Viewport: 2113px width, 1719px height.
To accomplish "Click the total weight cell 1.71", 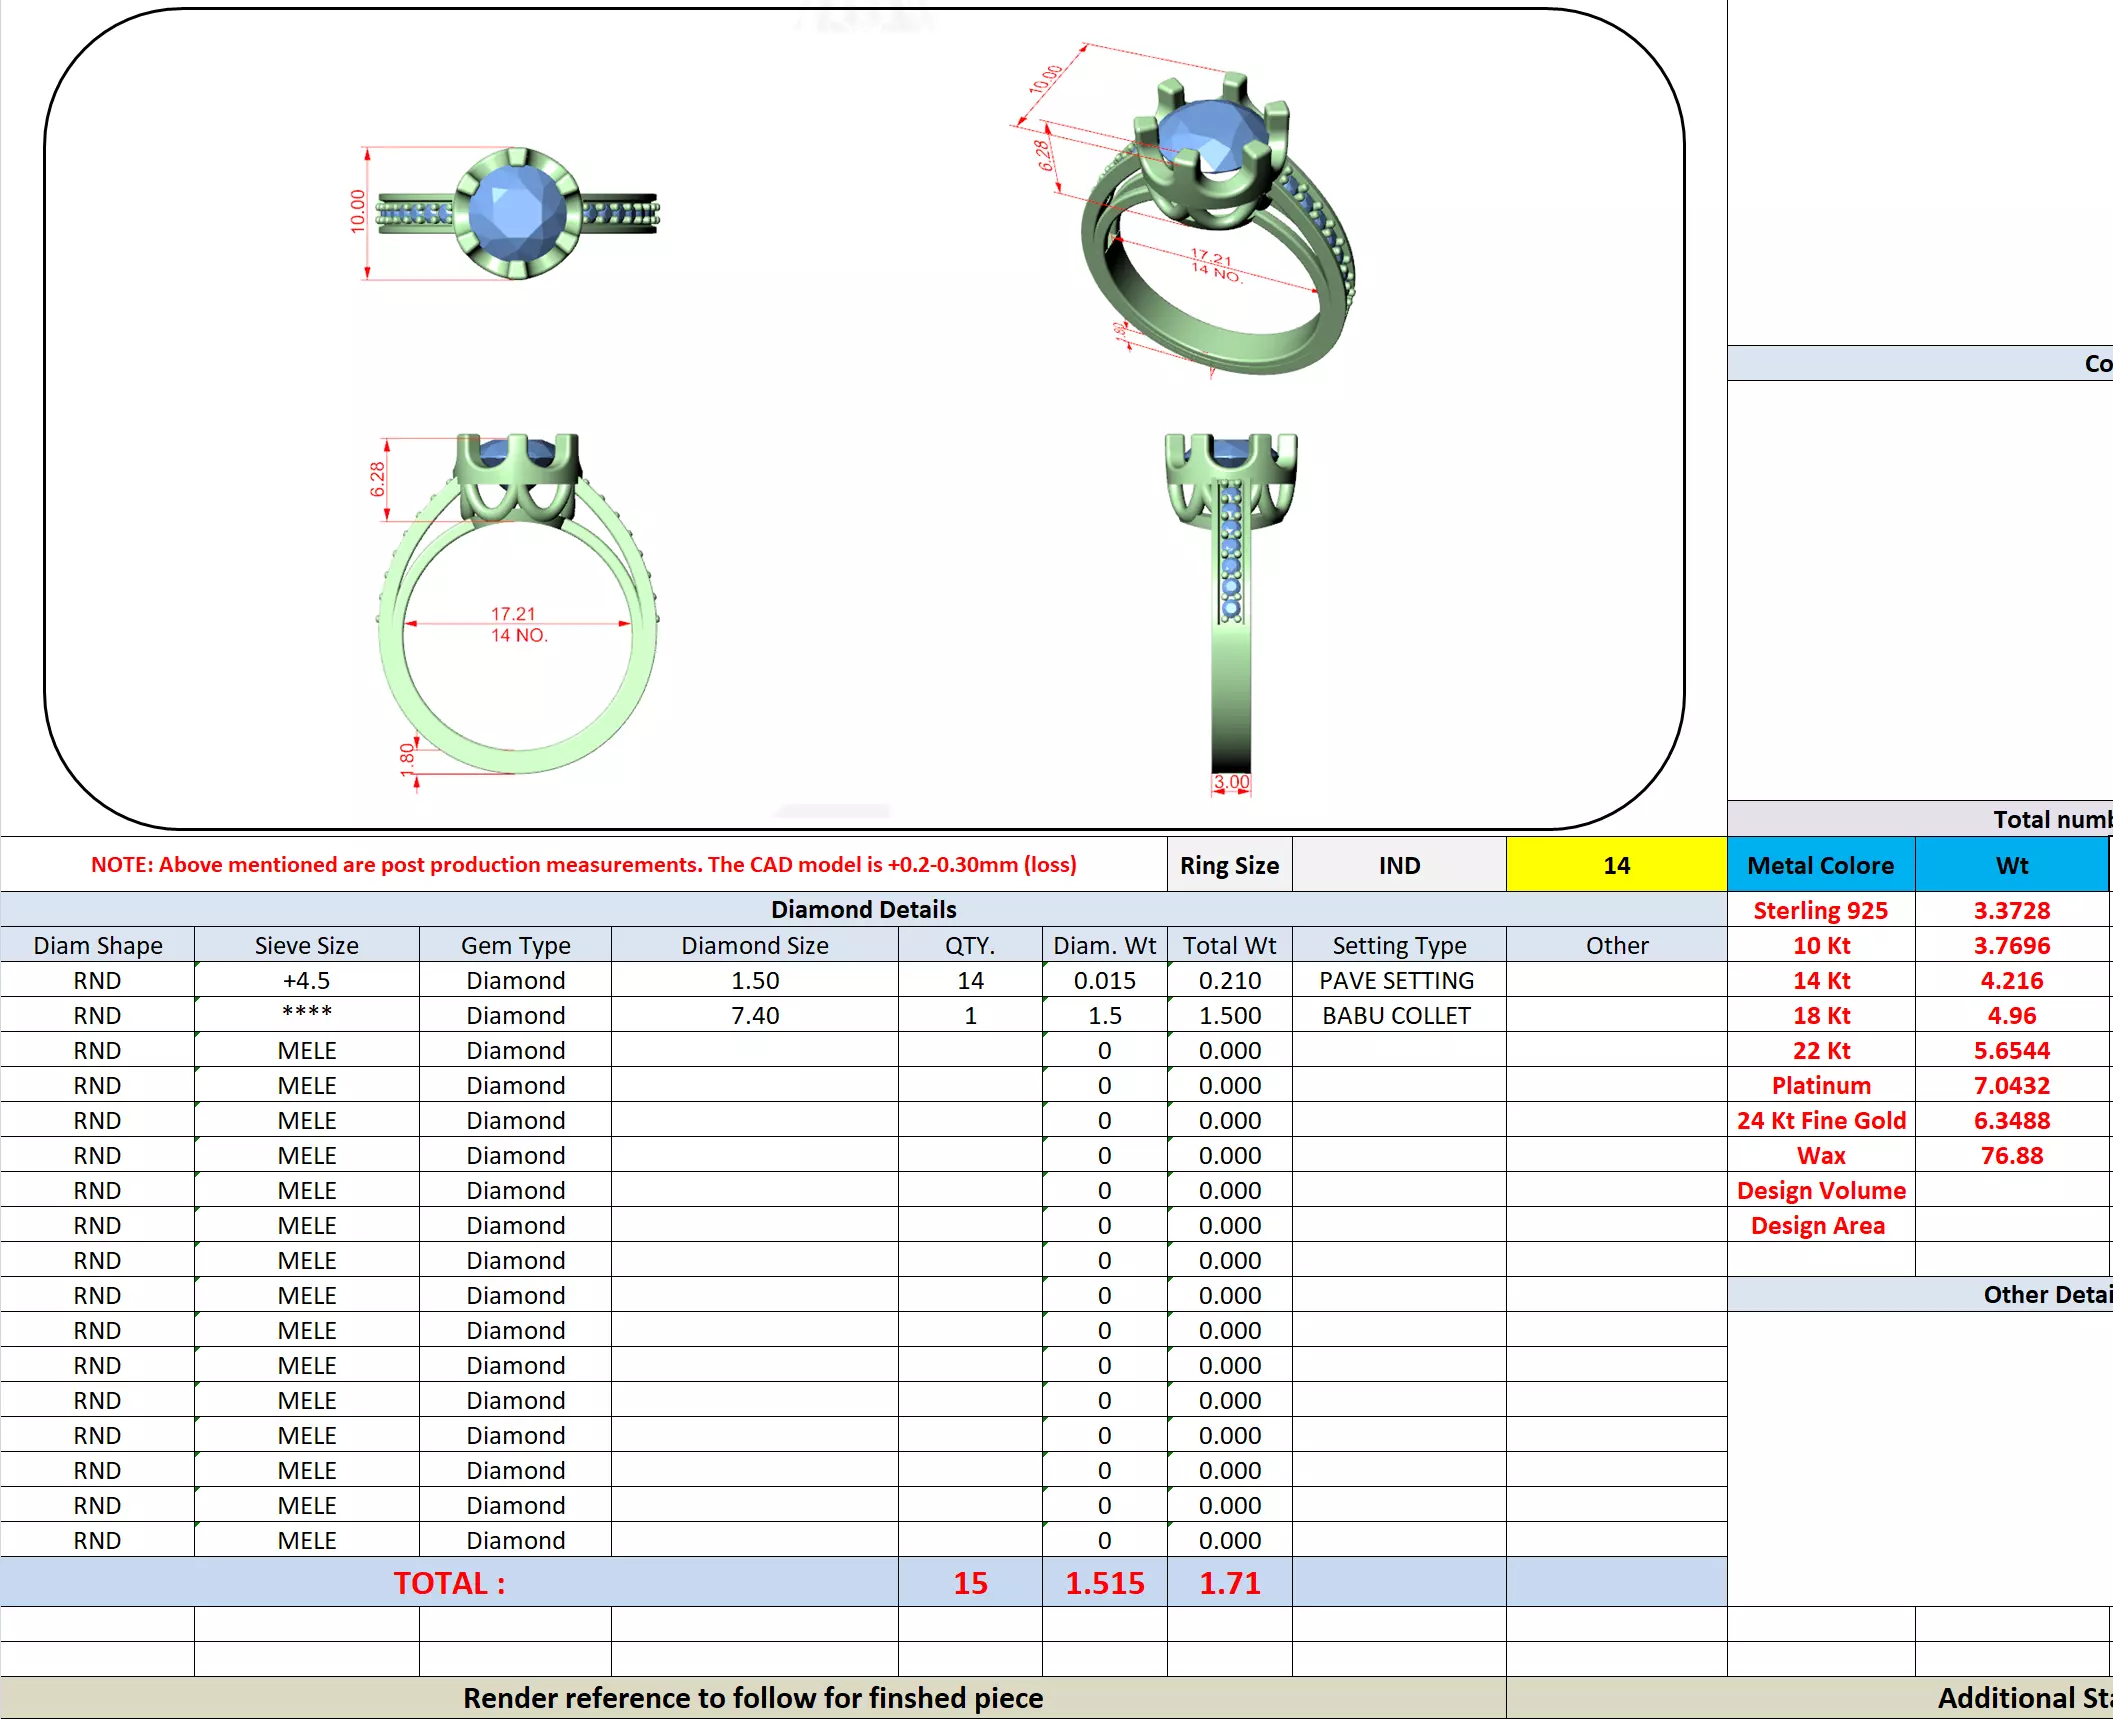I will [1229, 1582].
